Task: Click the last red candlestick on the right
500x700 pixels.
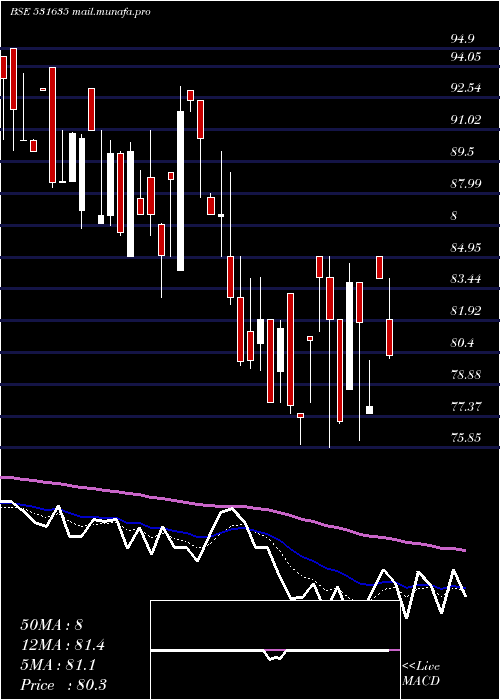Action: pyautogui.click(x=389, y=338)
